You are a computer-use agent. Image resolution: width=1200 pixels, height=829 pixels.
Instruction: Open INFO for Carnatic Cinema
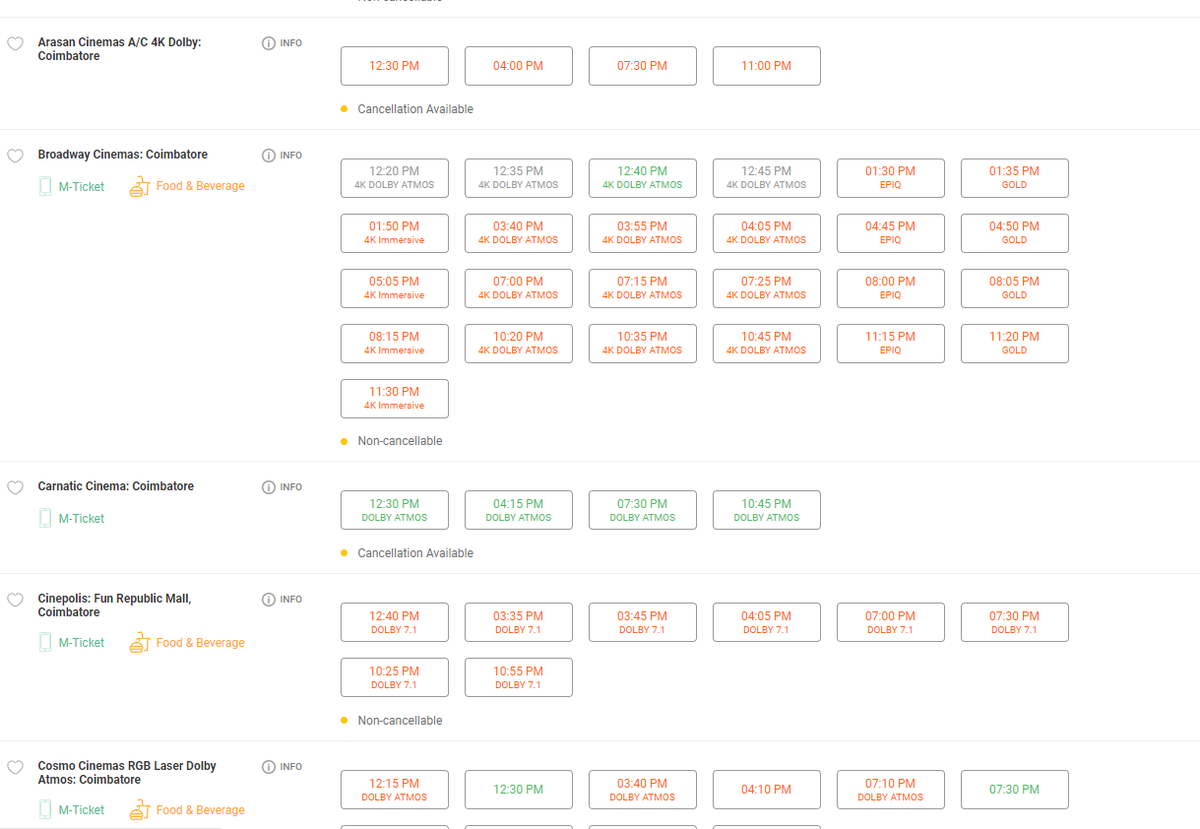tap(282, 487)
